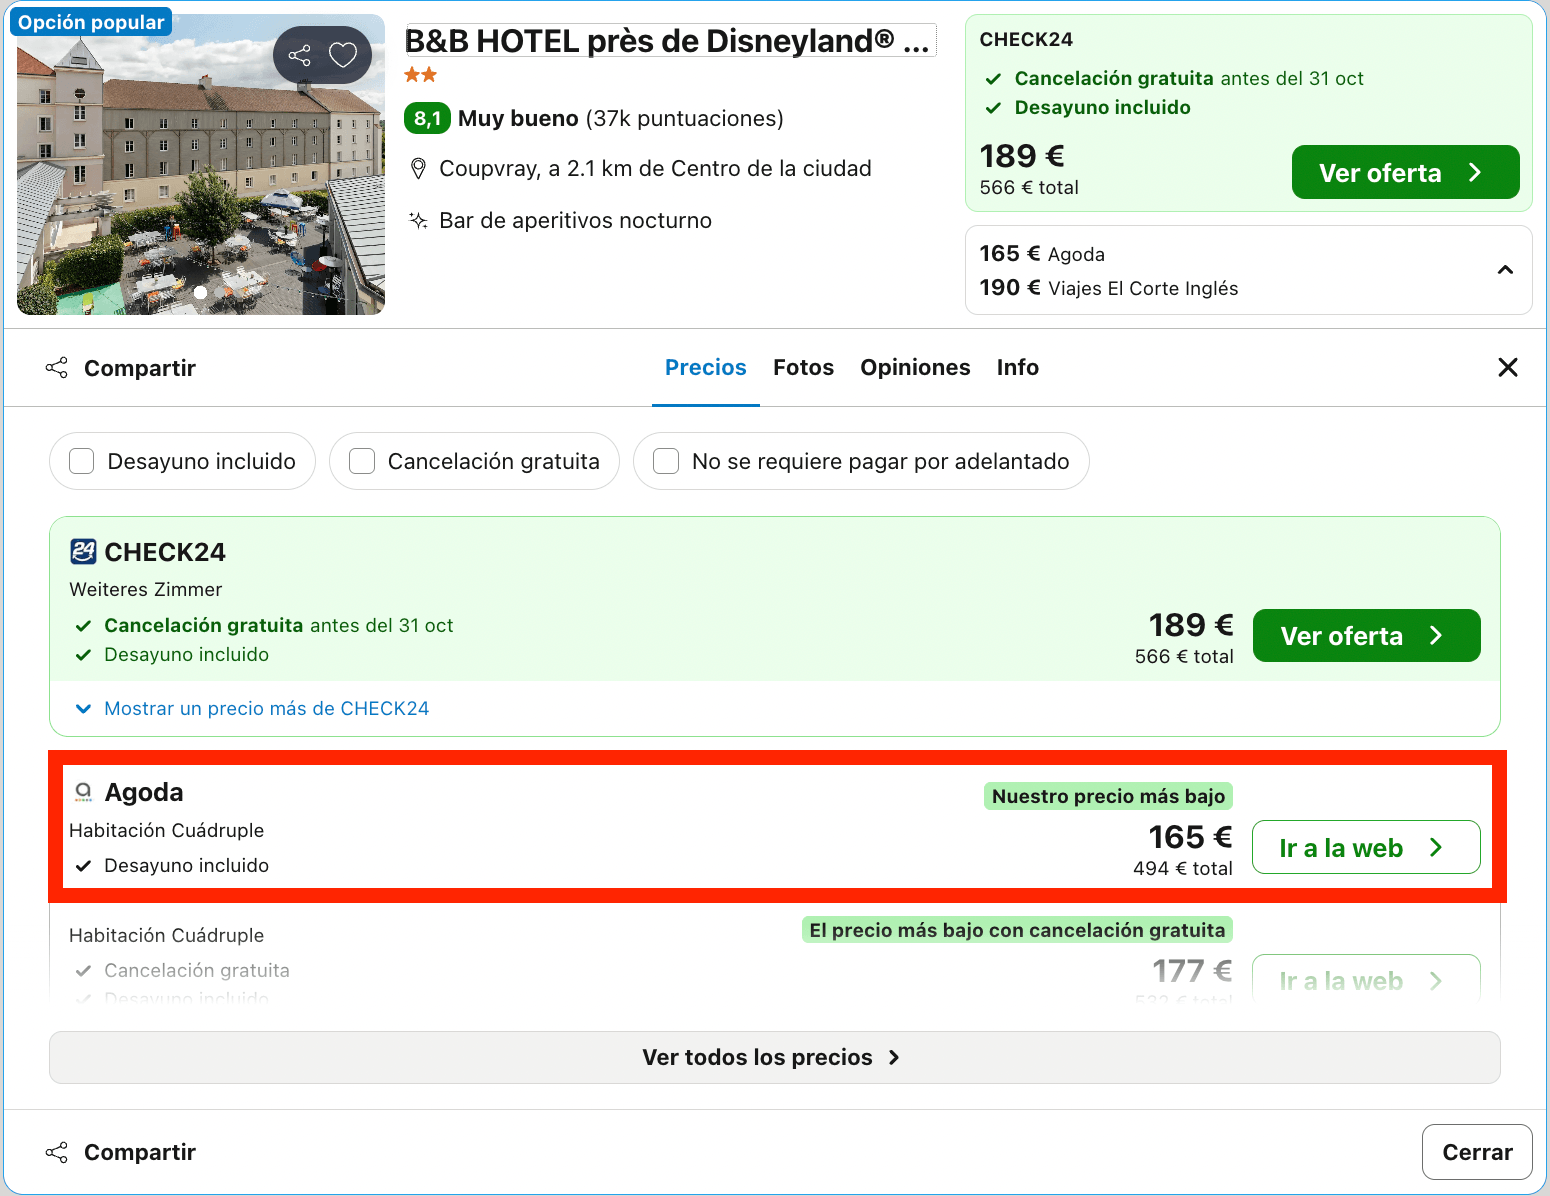Open the Opiniones tab
The image size is (1550, 1196).
pyautogui.click(x=915, y=368)
